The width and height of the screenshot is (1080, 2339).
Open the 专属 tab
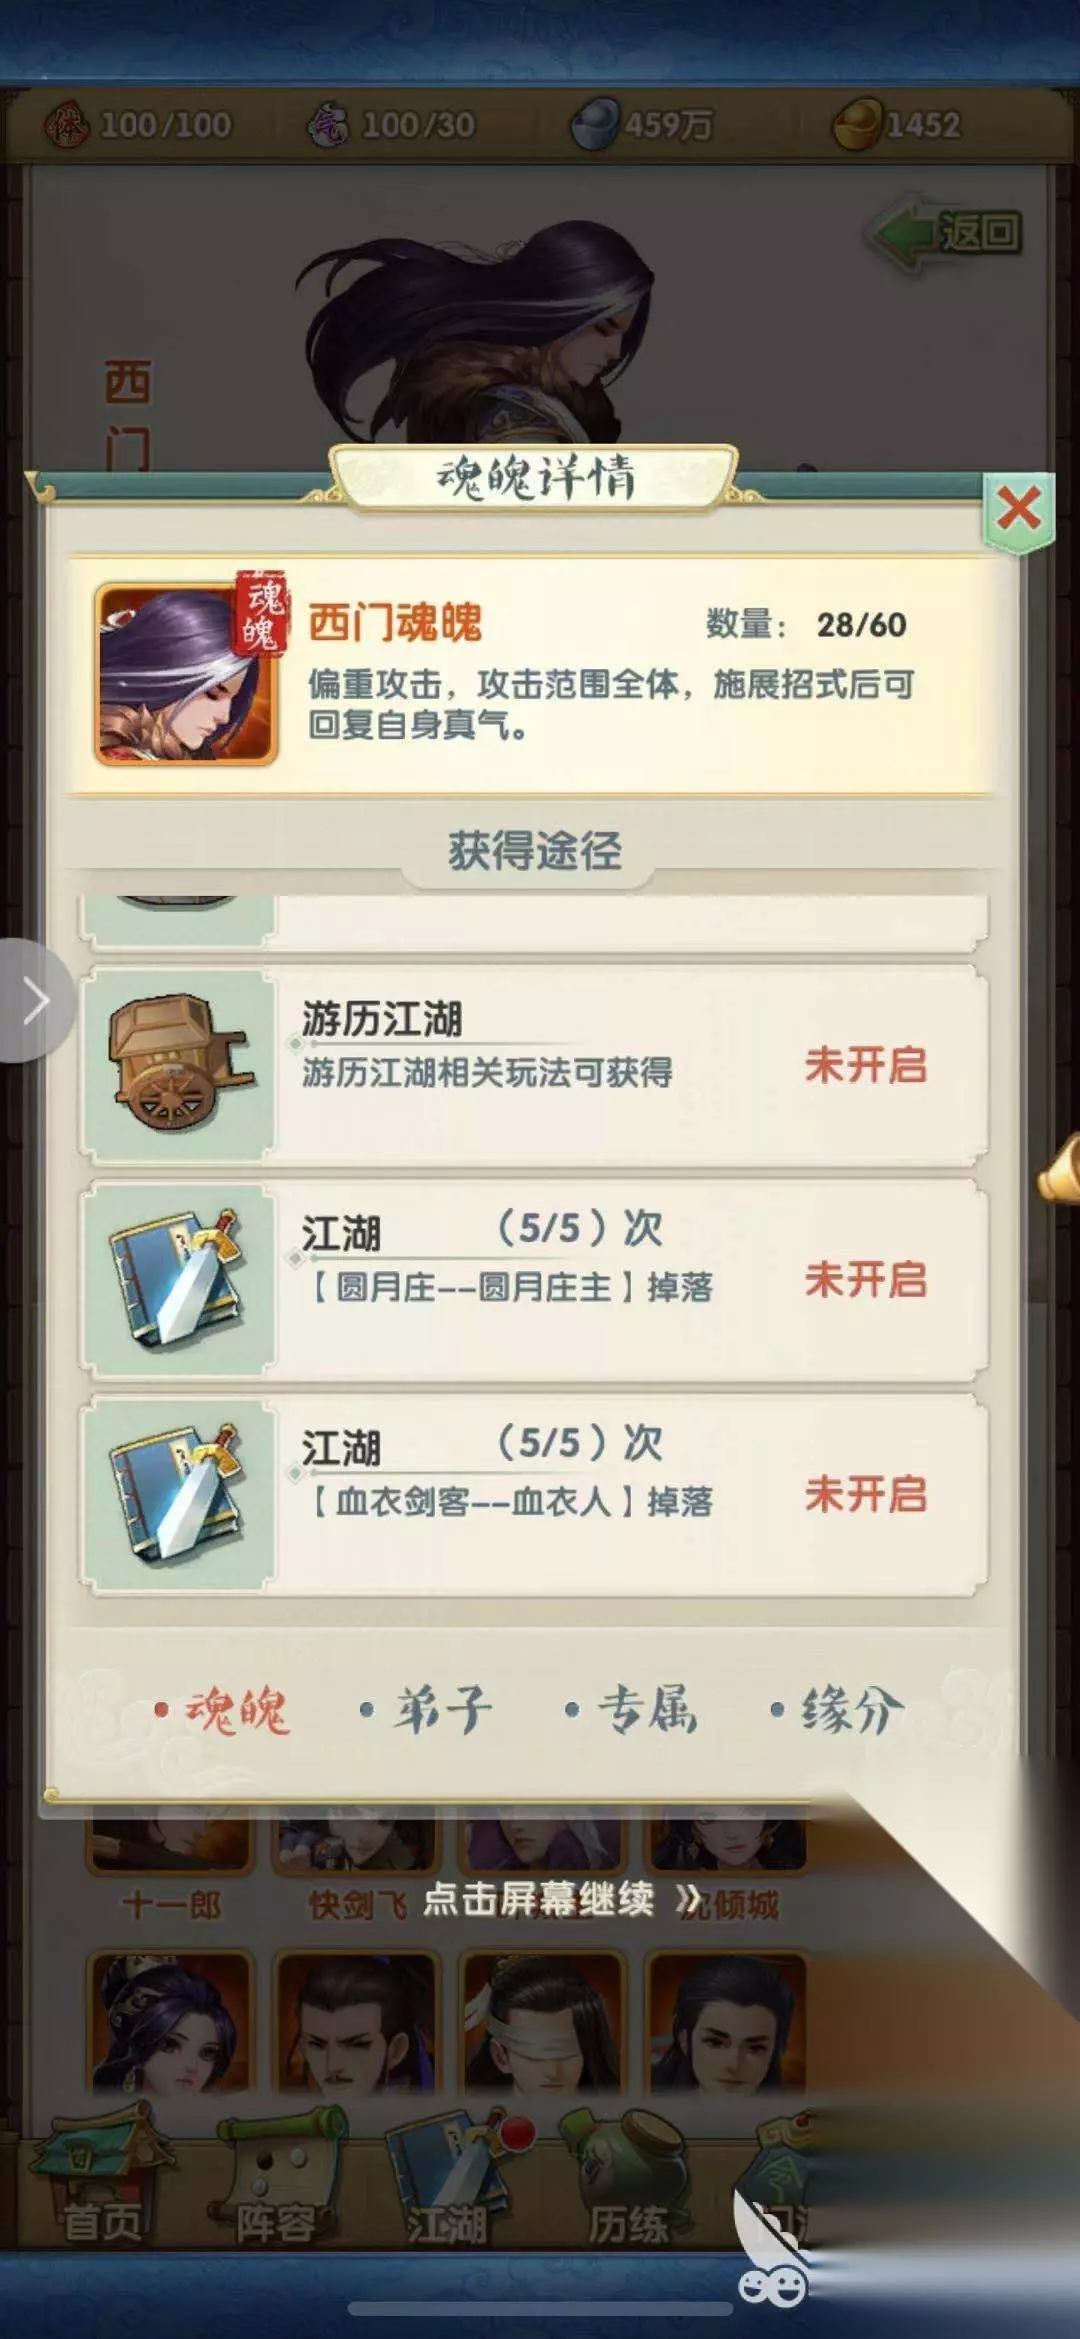coord(632,1709)
